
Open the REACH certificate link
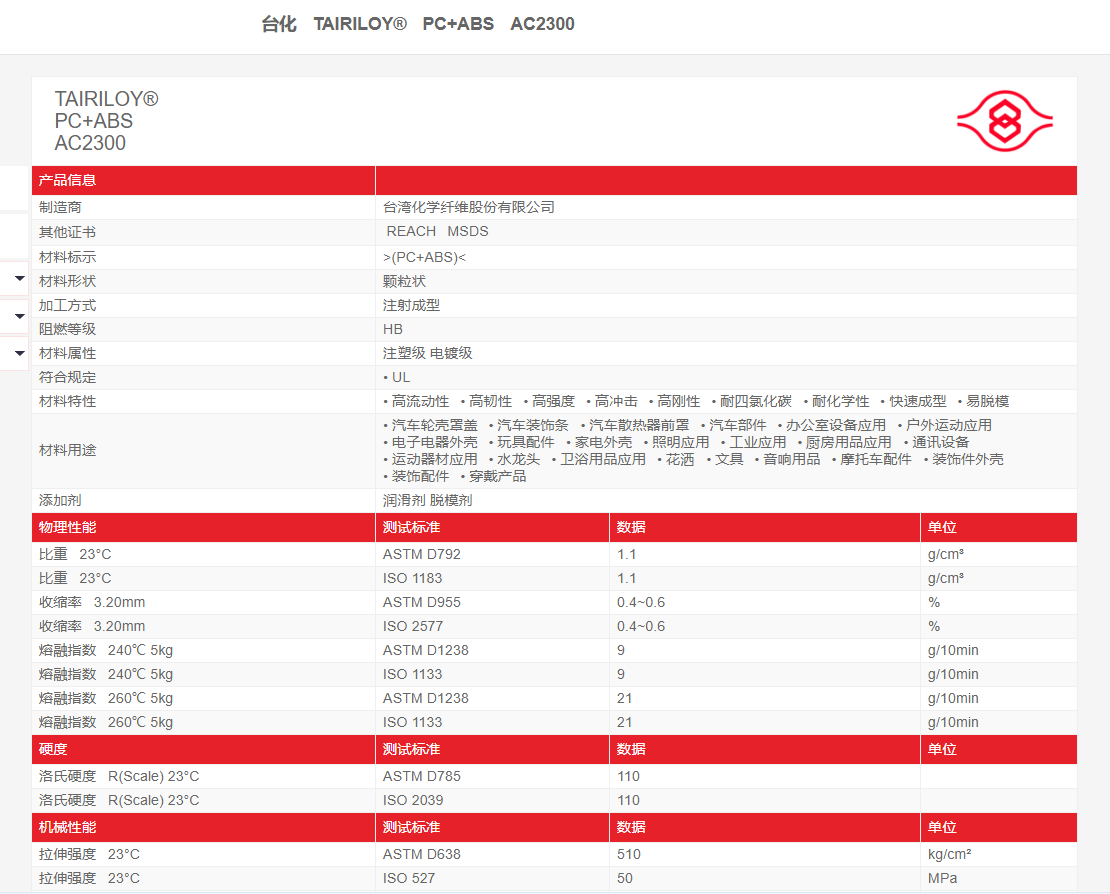click(x=411, y=231)
